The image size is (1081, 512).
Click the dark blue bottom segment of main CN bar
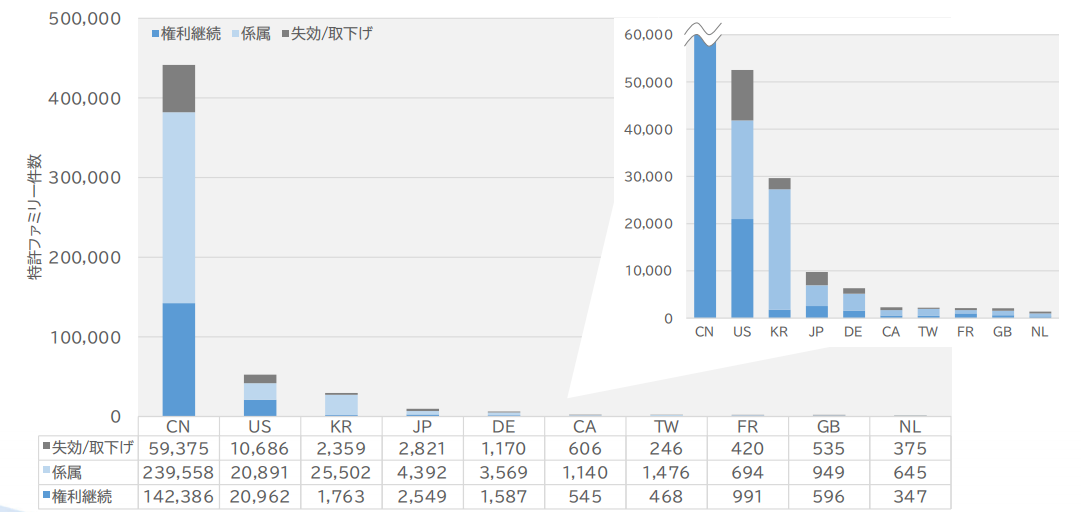tap(178, 359)
